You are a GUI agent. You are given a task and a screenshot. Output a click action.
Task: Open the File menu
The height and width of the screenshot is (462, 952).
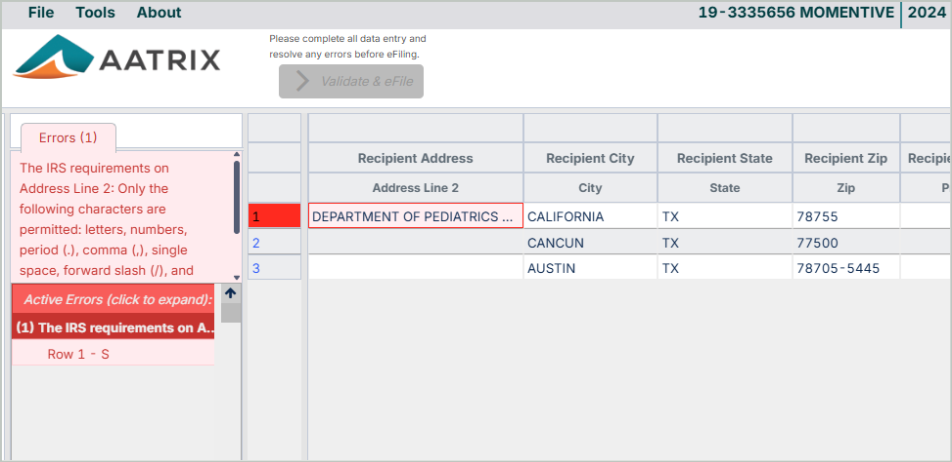pyautogui.click(x=41, y=13)
